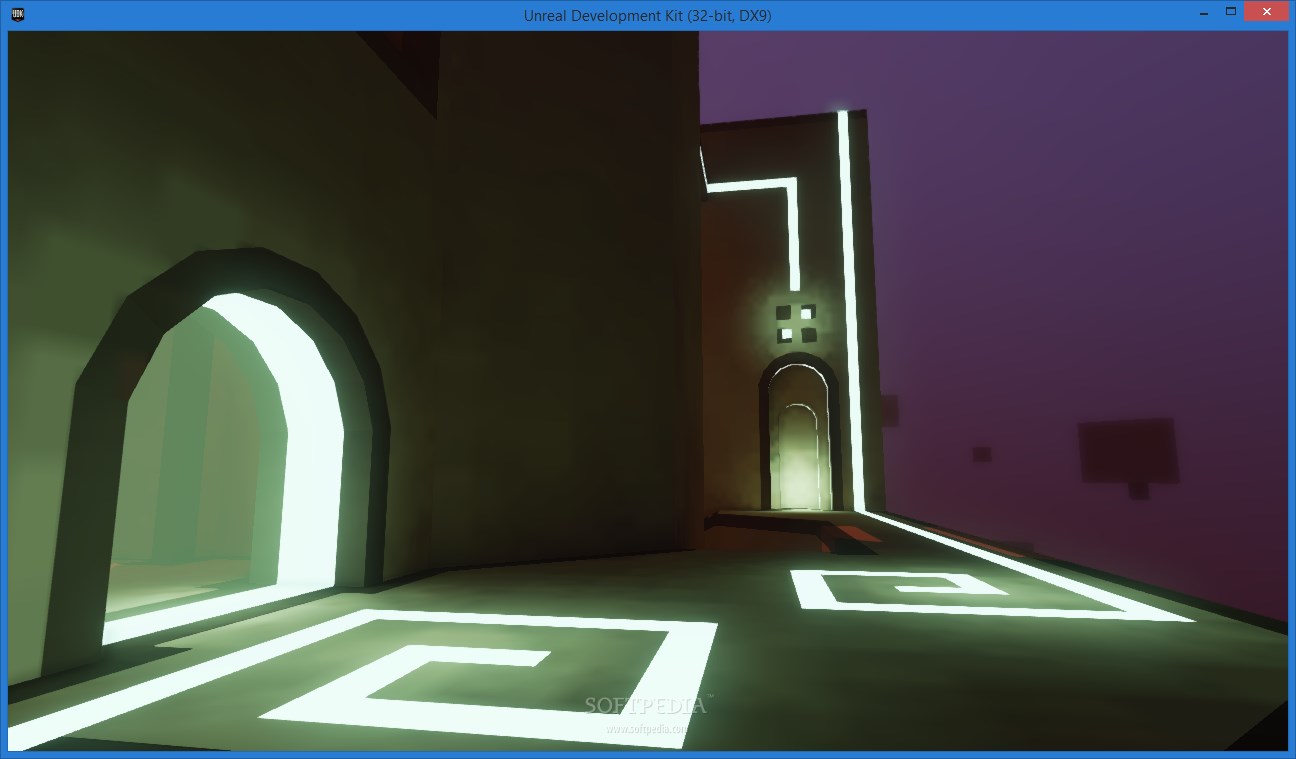Minimize the Unreal Development Kit window

[1203, 11]
